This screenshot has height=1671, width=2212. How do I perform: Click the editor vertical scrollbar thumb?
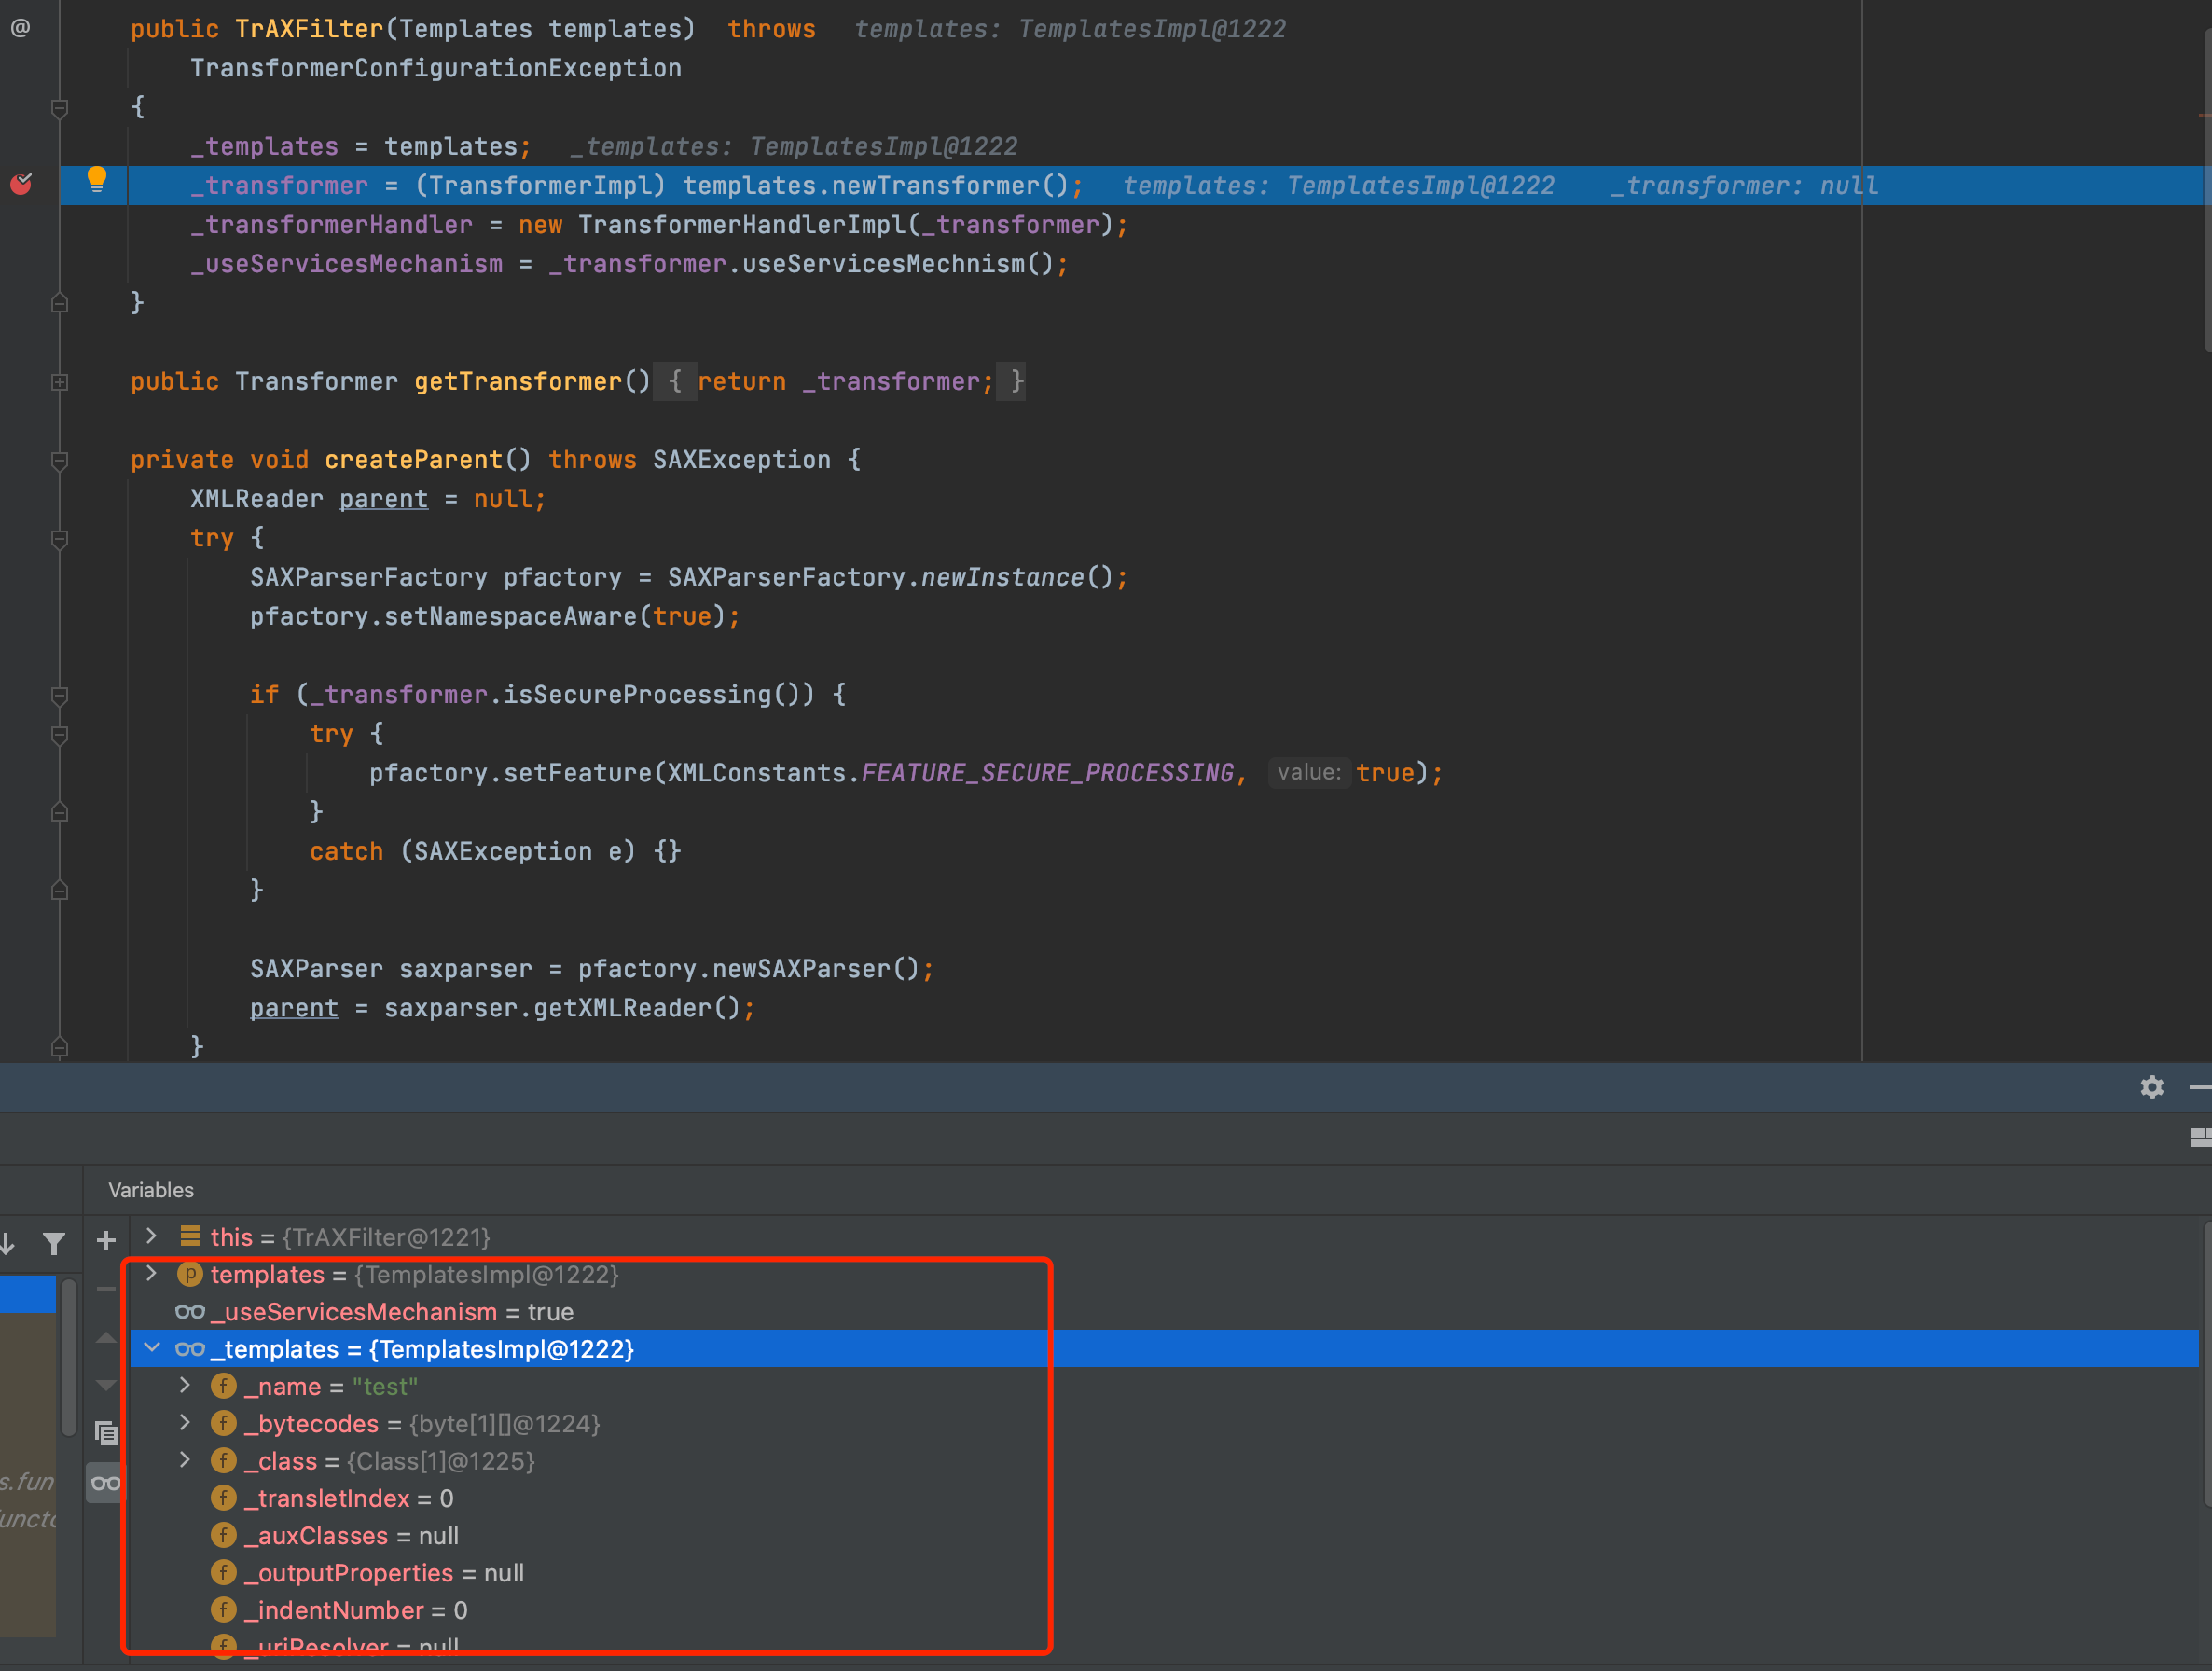click(x=2207, y=190)
